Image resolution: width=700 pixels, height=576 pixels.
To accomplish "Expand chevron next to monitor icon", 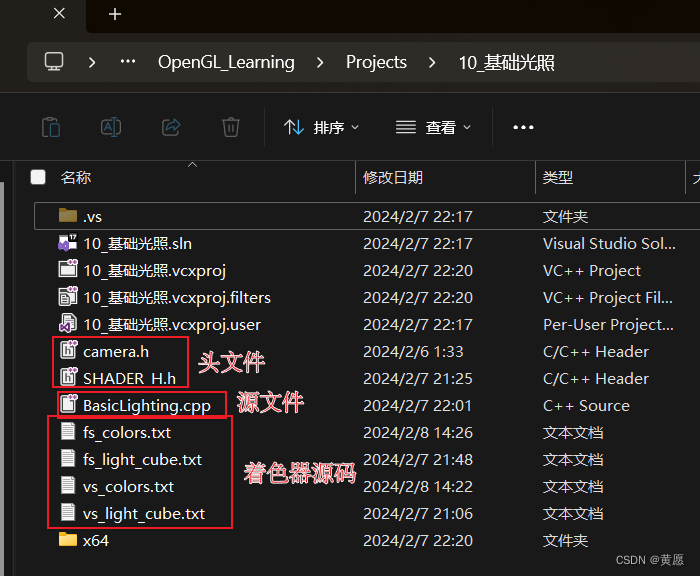I will (x=92, y=62).
